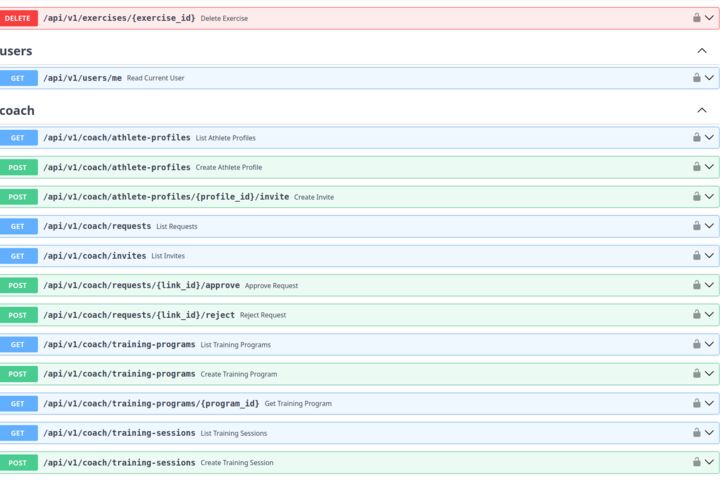
Task: Expand Get Training Program chevron
Action: pyautogui.click(x=709, y=403)
